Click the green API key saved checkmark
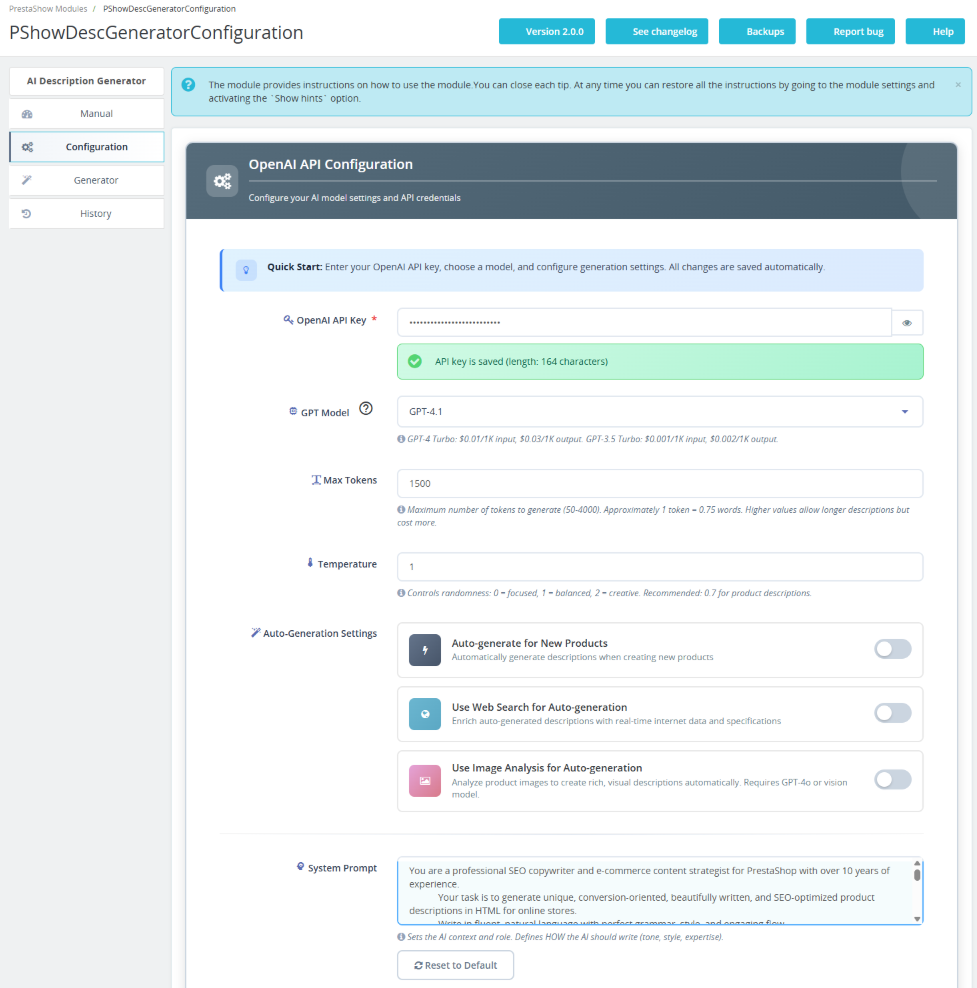The image size is (977, 988). click(x=415, y=361)
